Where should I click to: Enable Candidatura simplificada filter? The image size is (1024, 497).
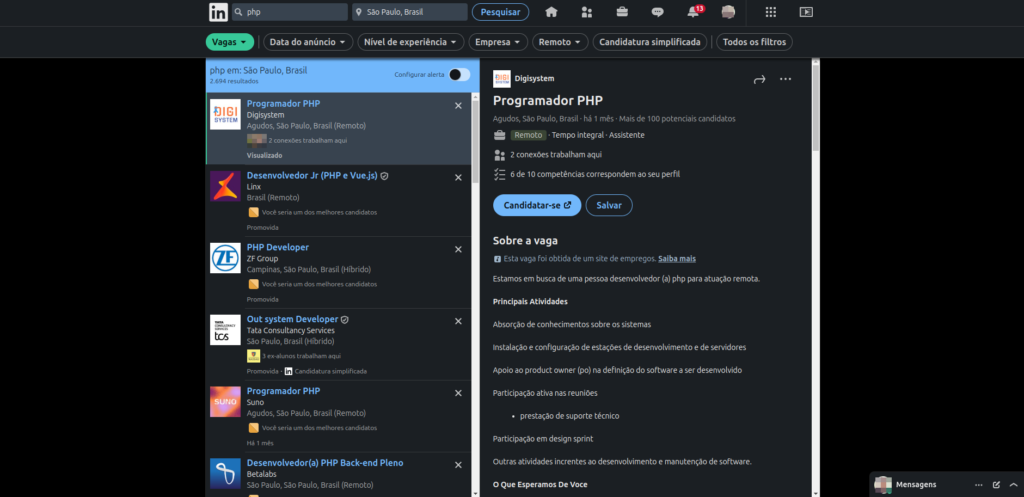pos(650,42)
